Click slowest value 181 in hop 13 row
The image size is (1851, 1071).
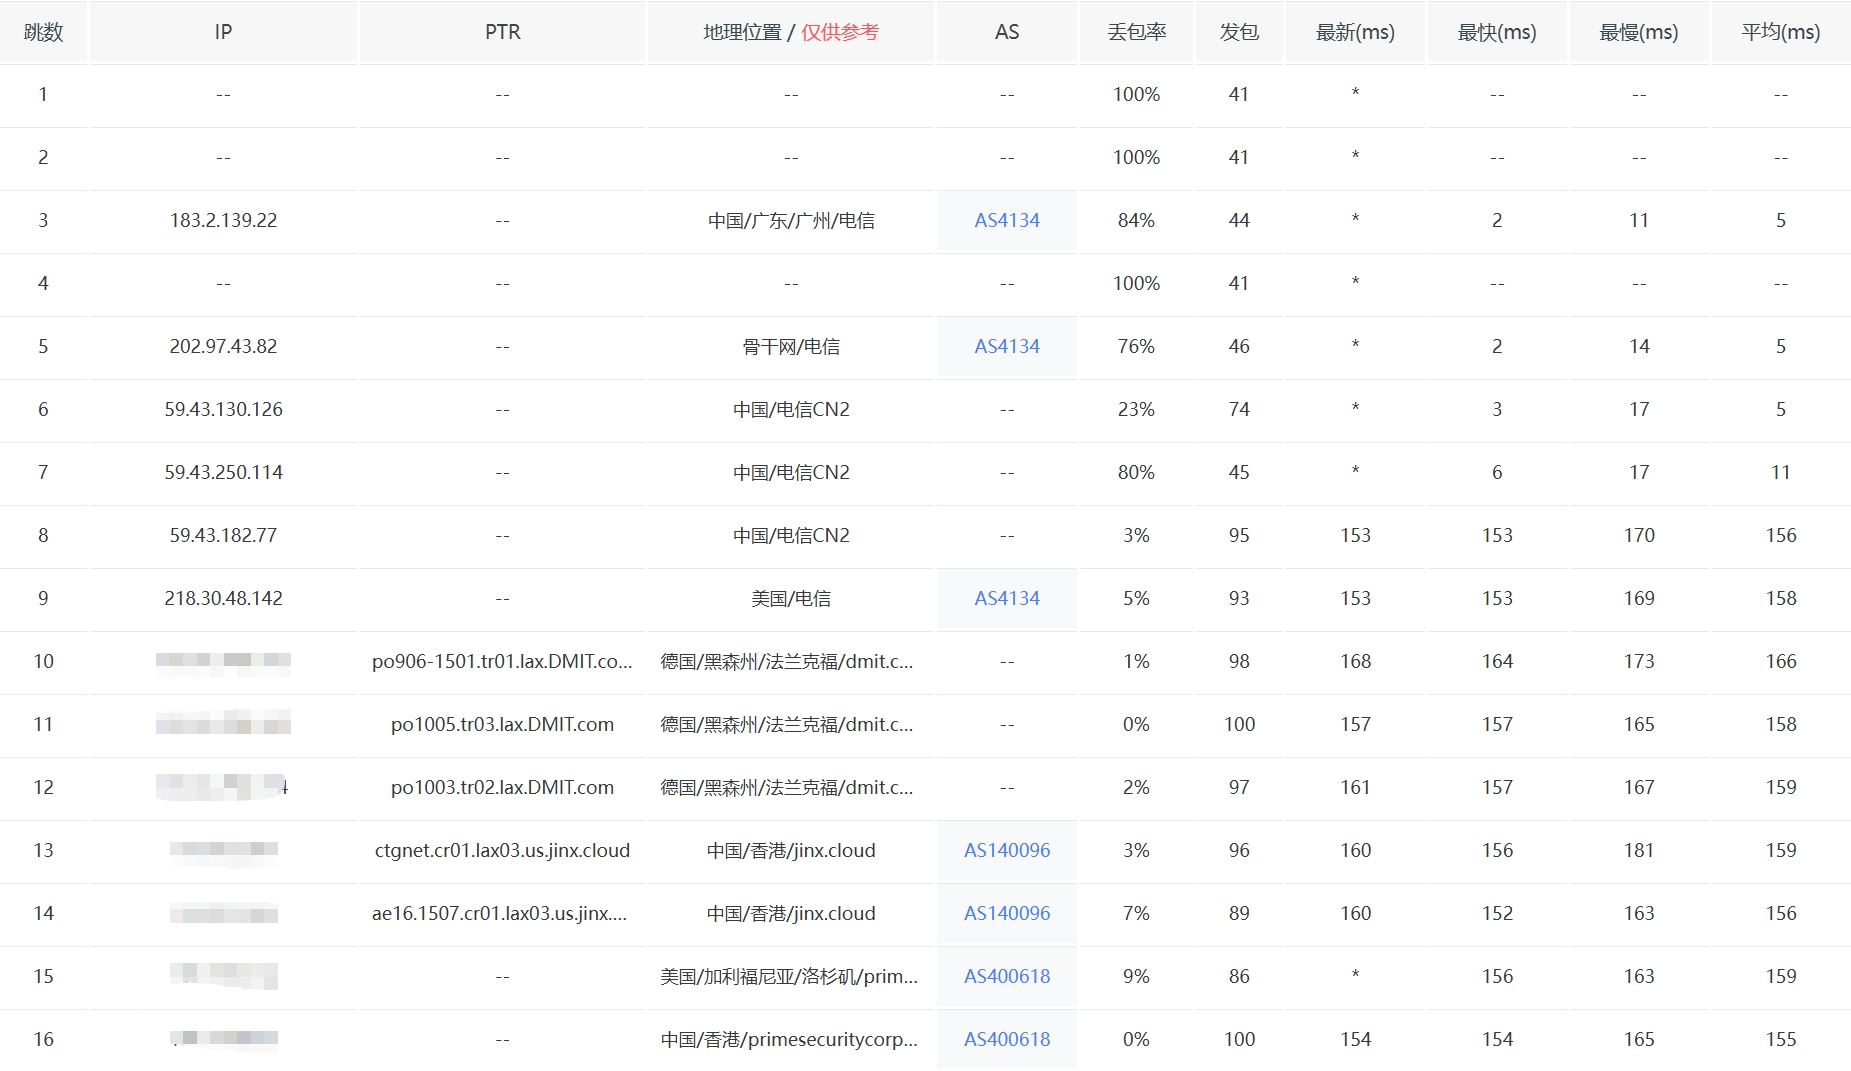click(x=1639, y=850)
